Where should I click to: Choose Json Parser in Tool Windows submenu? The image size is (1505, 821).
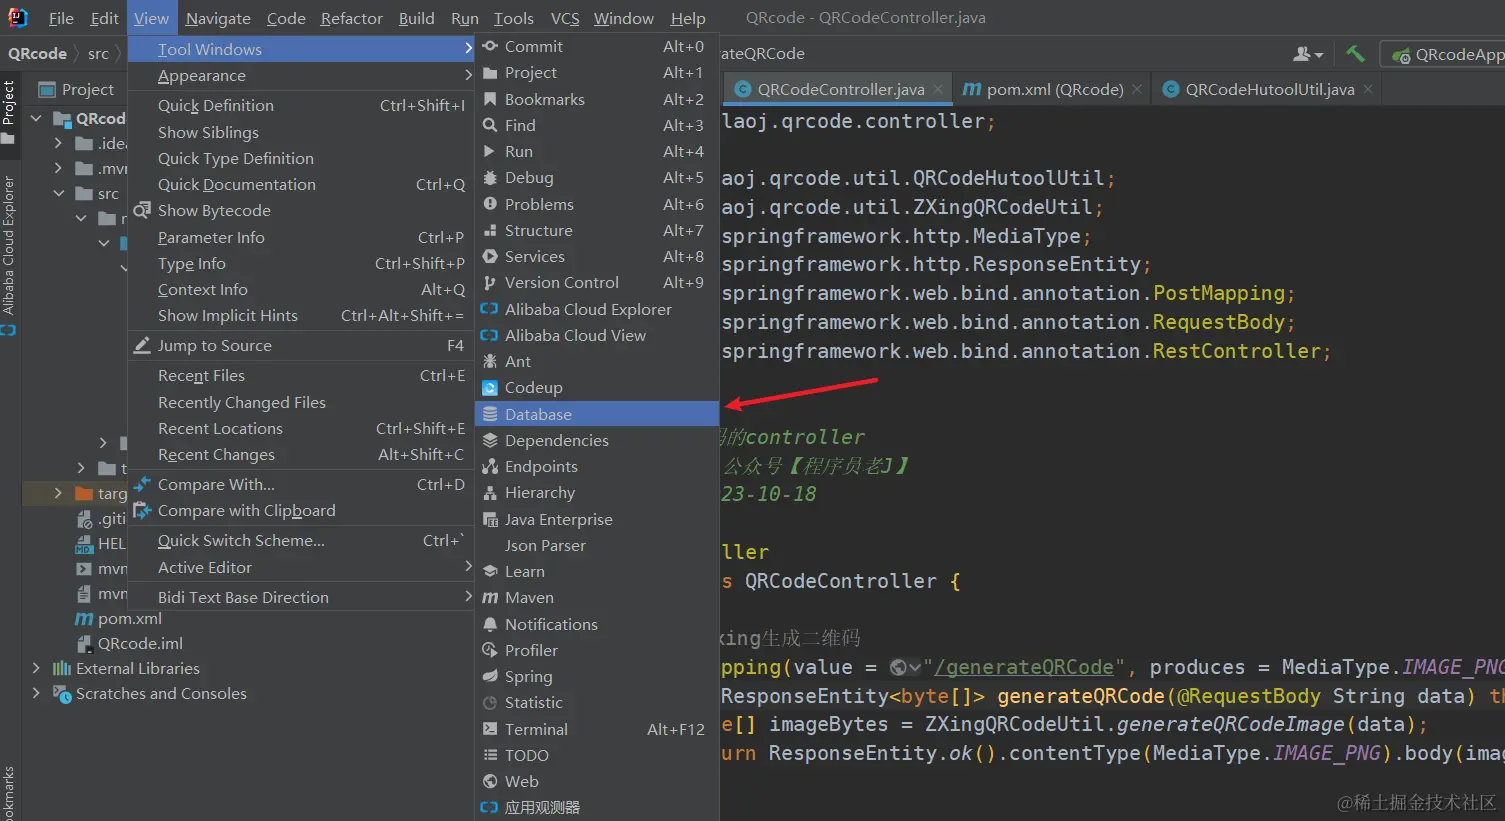pos(597,545)
